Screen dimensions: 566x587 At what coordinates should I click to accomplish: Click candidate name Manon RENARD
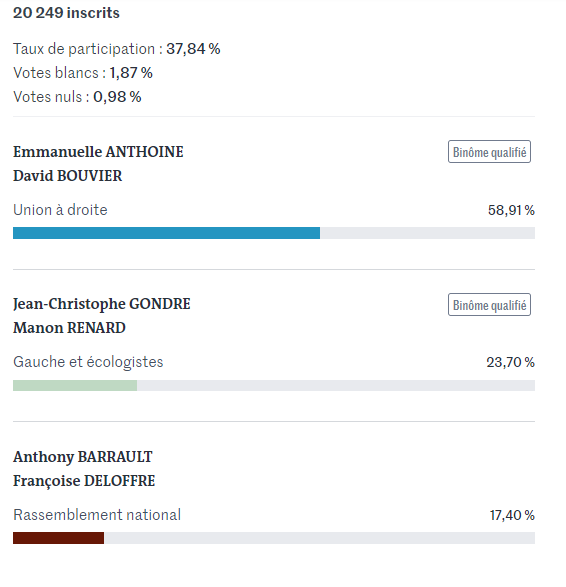pyautogui.click(x=69, y=328)
